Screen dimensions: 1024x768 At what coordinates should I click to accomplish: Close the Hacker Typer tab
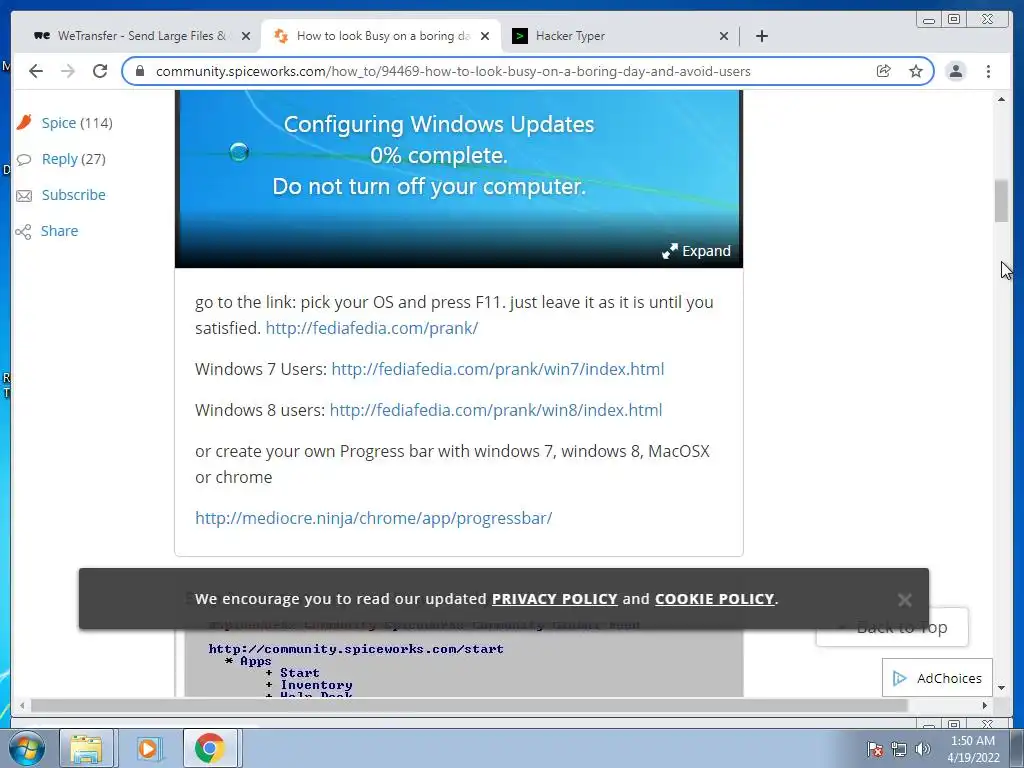(724, 36)
